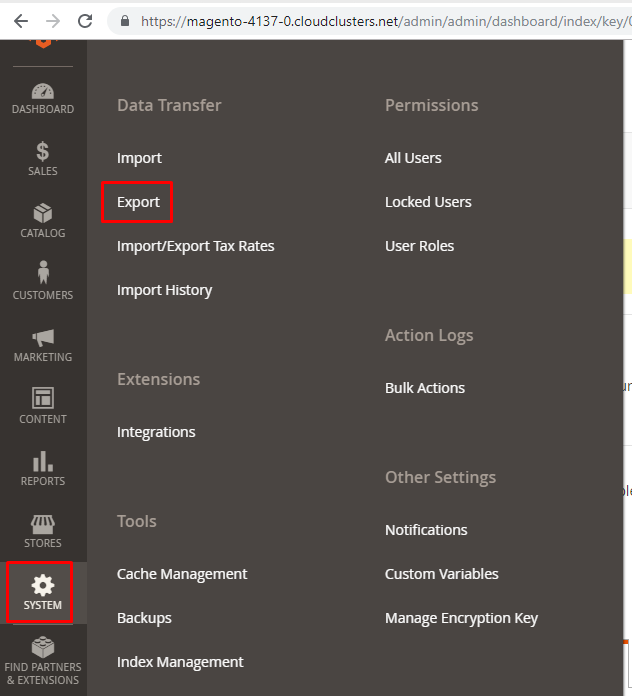
Task: Open the Customers person icon
Action: click(x=43, y=273)
